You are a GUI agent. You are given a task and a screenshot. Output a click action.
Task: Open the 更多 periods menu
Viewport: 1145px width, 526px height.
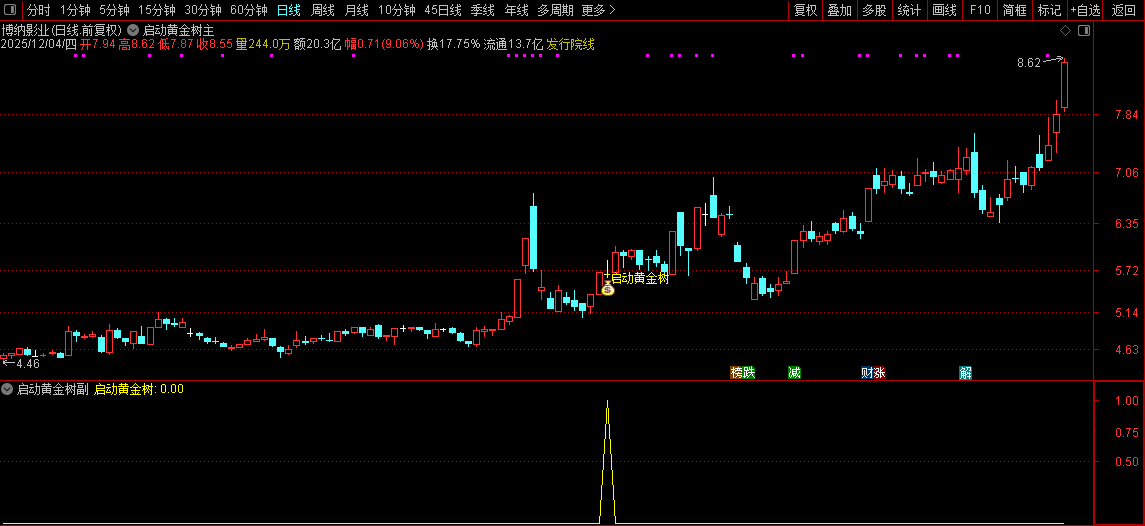(x=599, y=10)
